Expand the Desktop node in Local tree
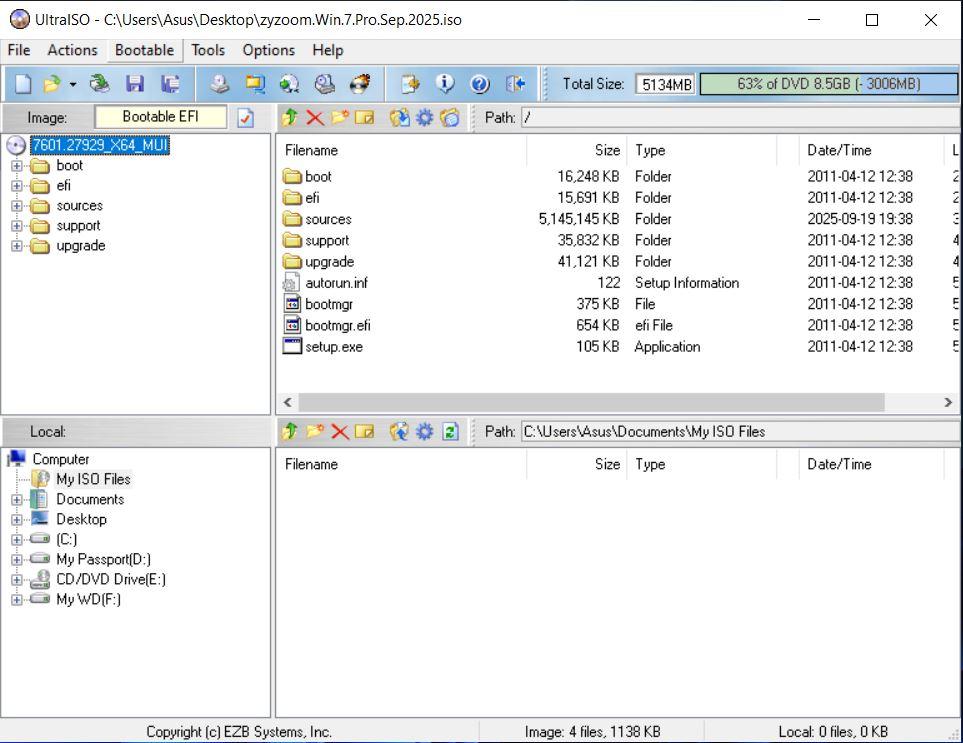Screen dimensions: 963x743 (x=16, y=519)
